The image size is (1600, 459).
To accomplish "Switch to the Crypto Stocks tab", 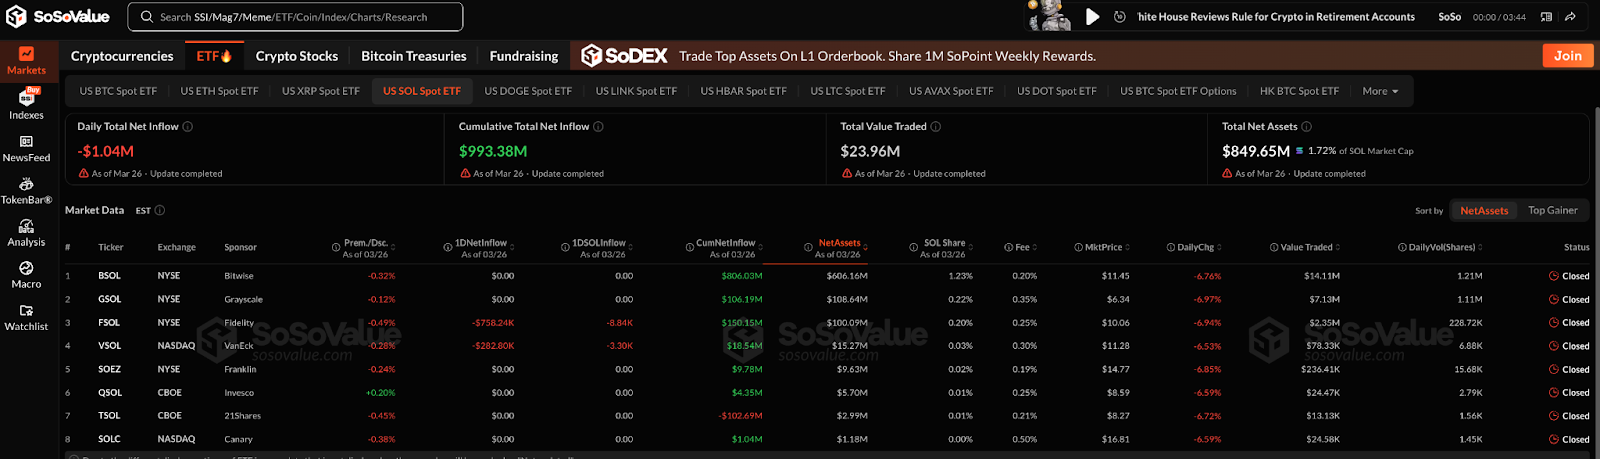I will coord(296,56).
